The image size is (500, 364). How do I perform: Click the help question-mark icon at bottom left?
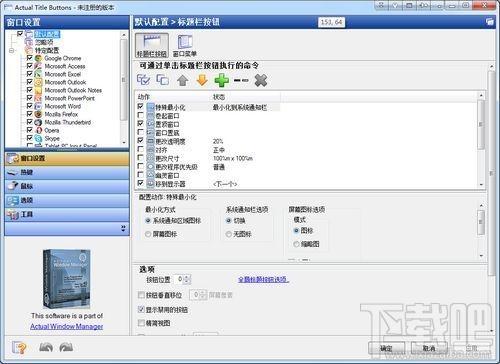(19, 348)
